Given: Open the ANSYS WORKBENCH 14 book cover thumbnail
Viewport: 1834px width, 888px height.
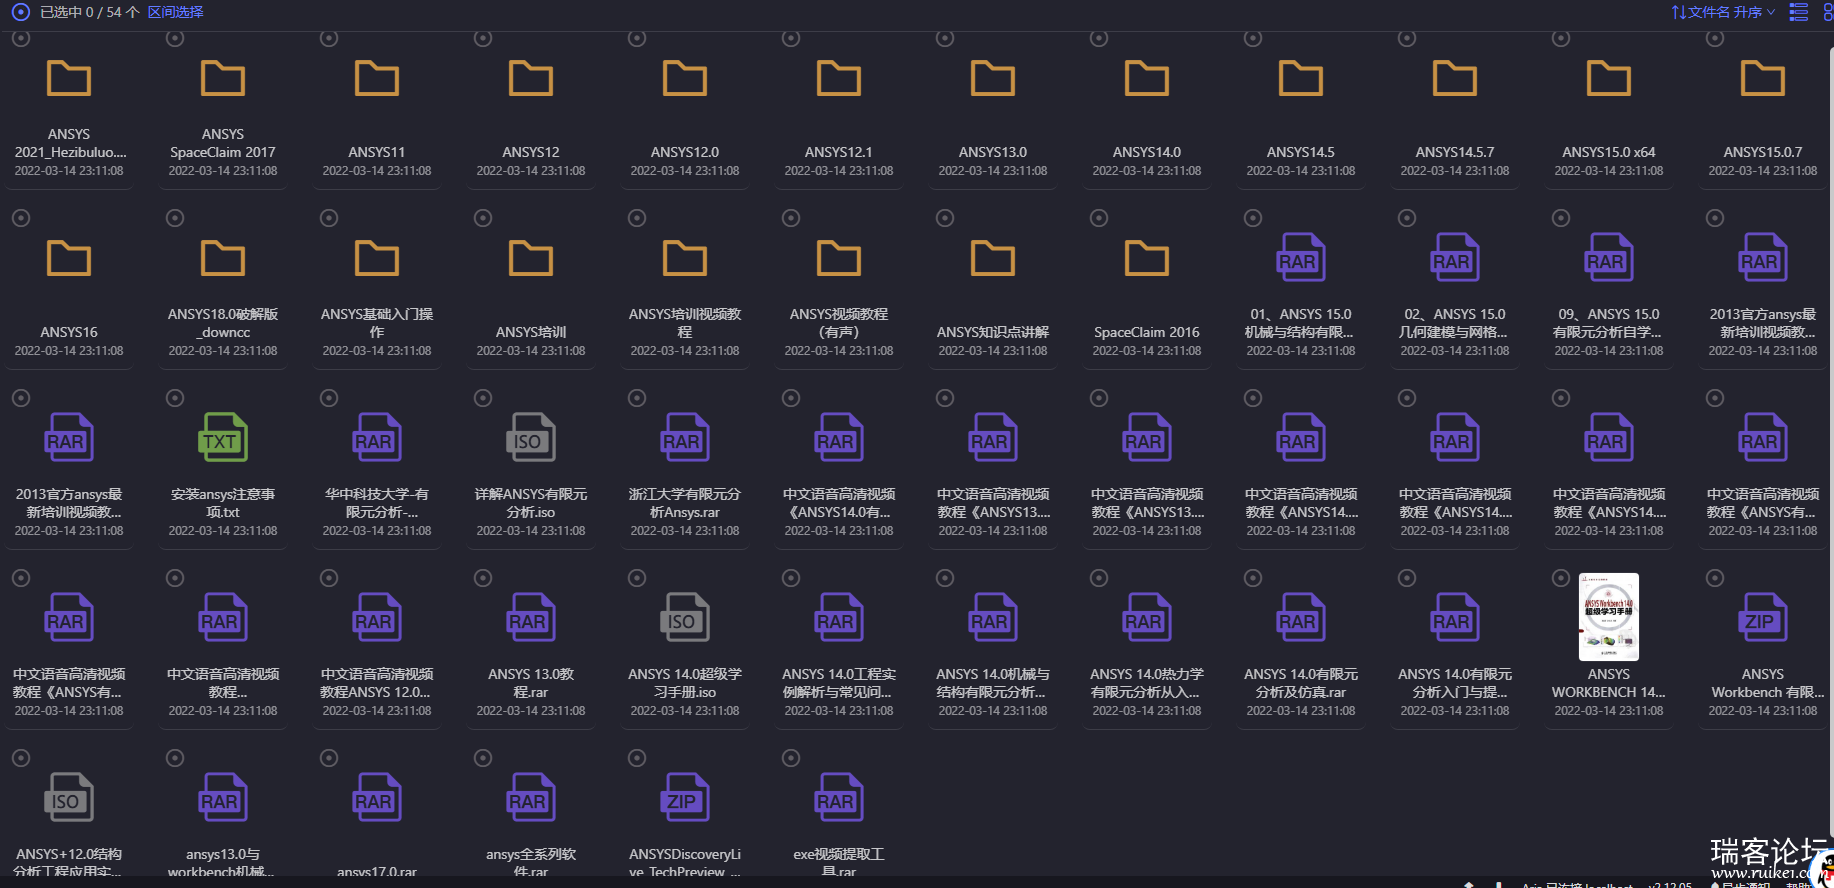Looking at the screenshot, I should tap(1609, 617).
